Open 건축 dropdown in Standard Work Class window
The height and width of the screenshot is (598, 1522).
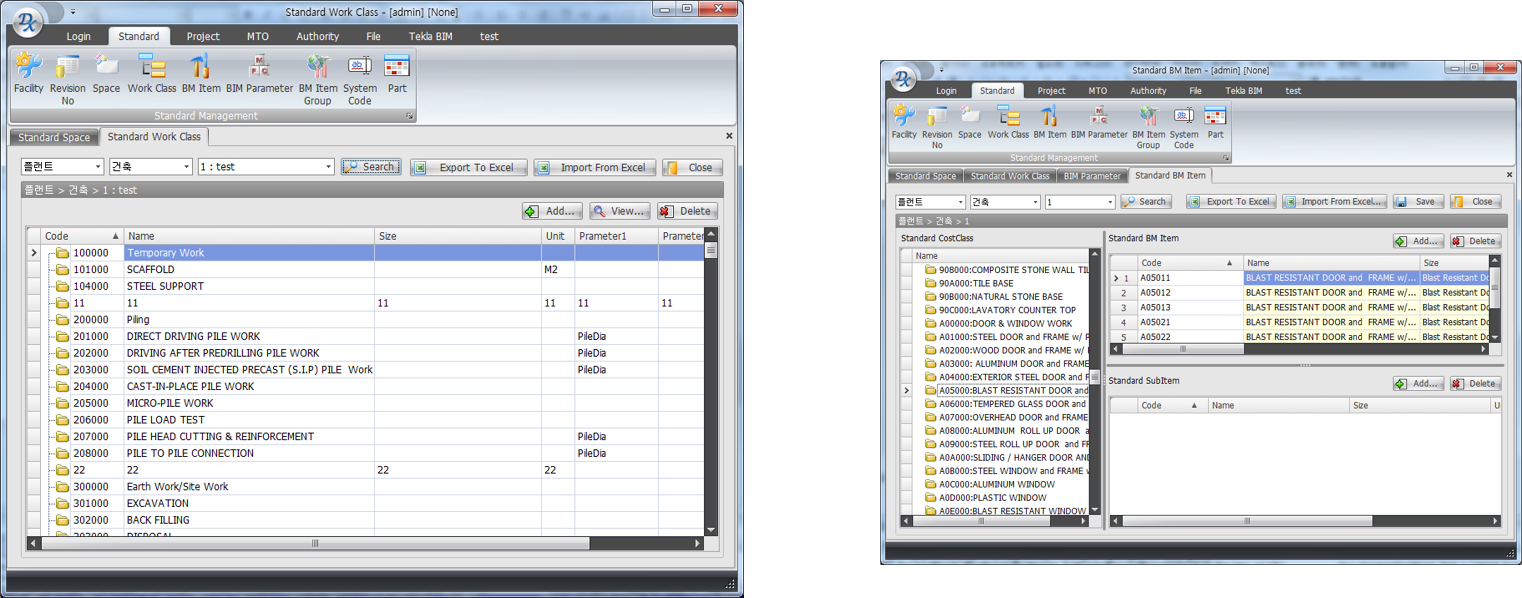[186, 167]
